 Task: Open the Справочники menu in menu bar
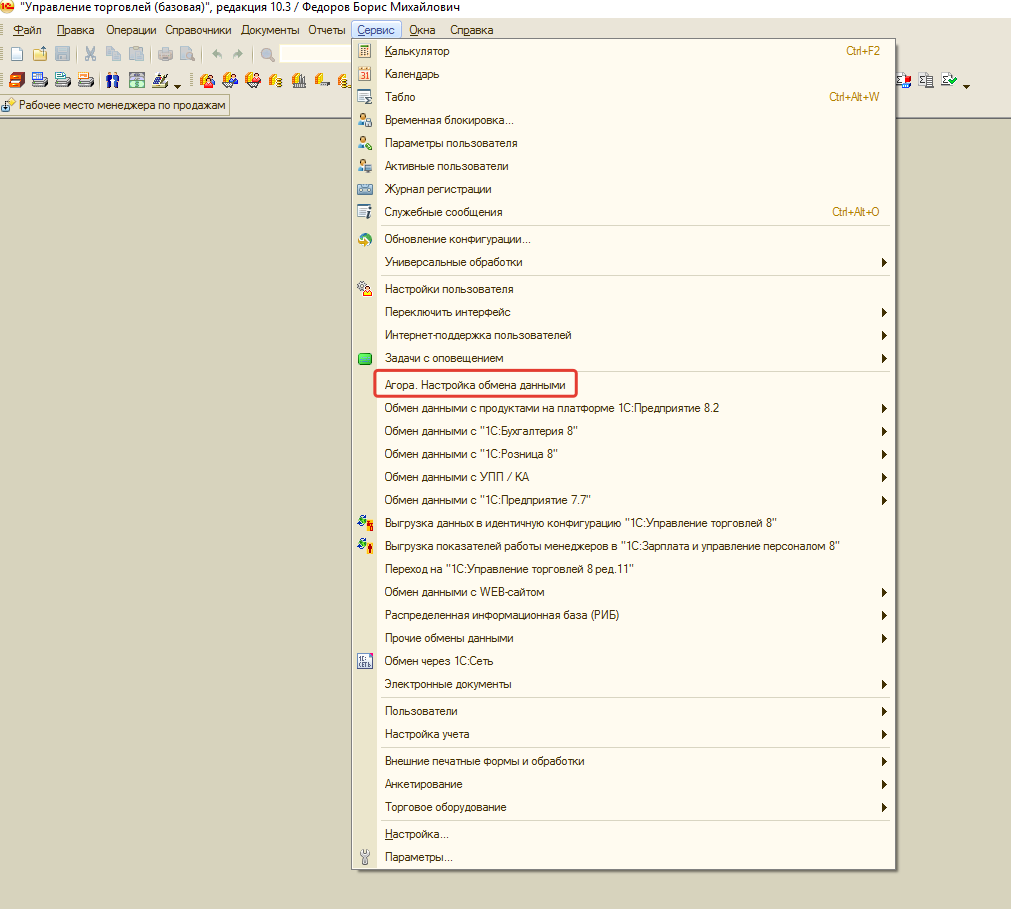click(x=198, y=30)
